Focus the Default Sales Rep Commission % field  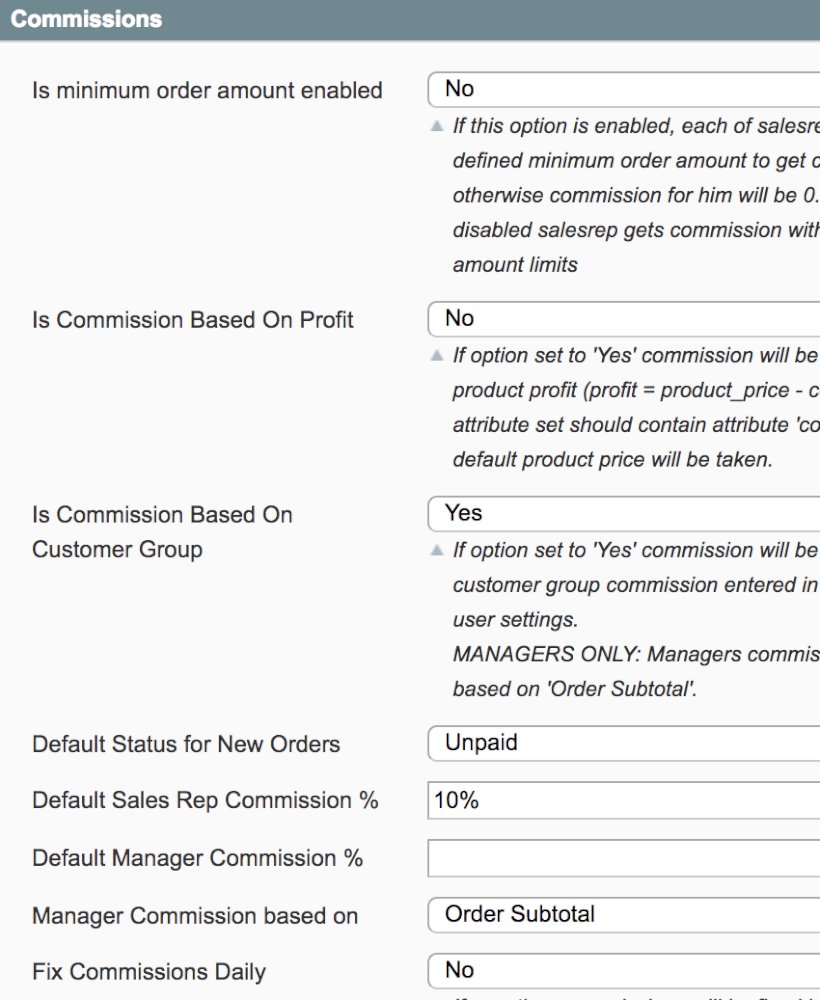point(623,800)
